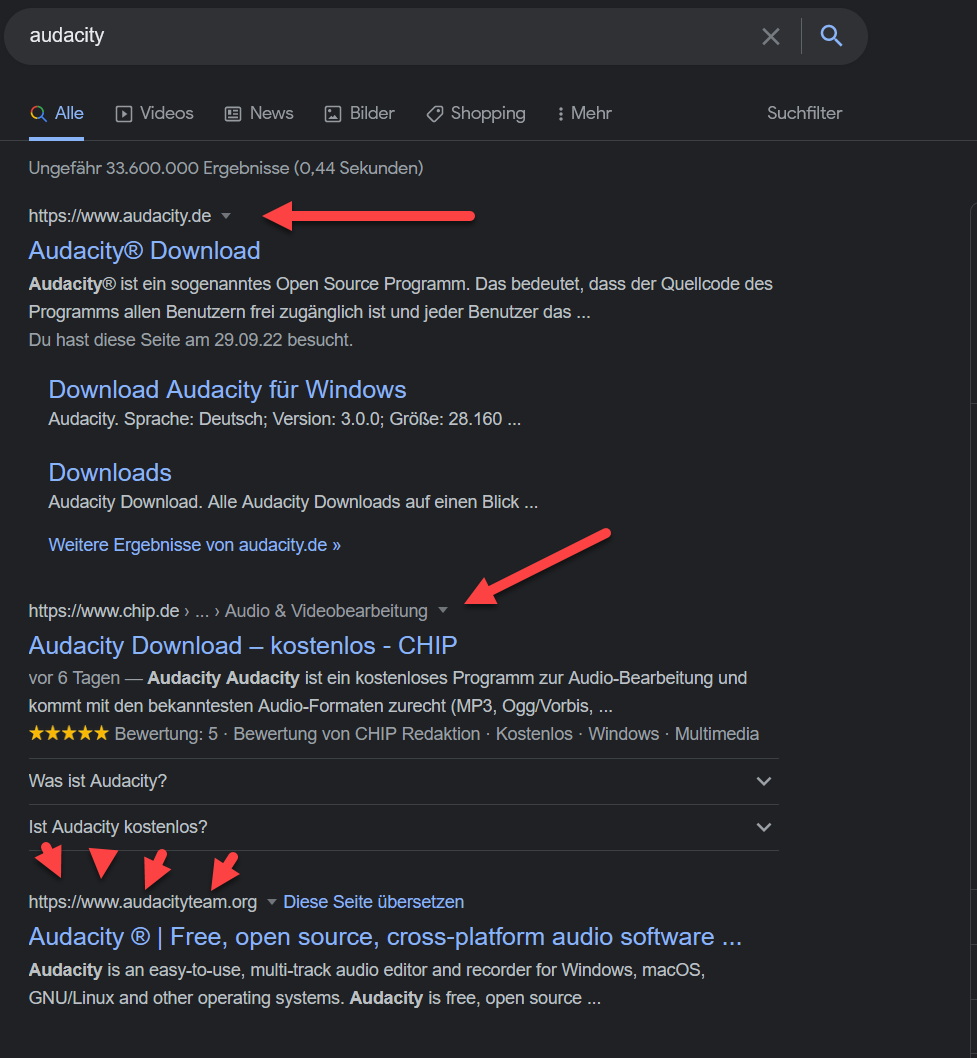Click the magnifier search button
Viewport: 977px width, 1058px height.
[x=831, y=36]
